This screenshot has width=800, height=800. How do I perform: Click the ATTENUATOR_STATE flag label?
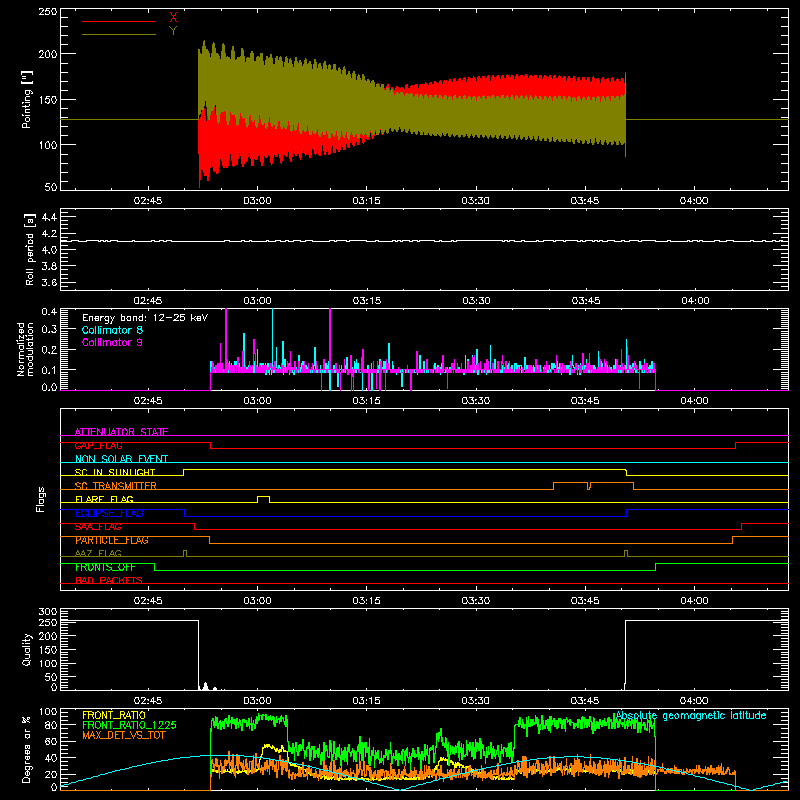pos(121,432)
